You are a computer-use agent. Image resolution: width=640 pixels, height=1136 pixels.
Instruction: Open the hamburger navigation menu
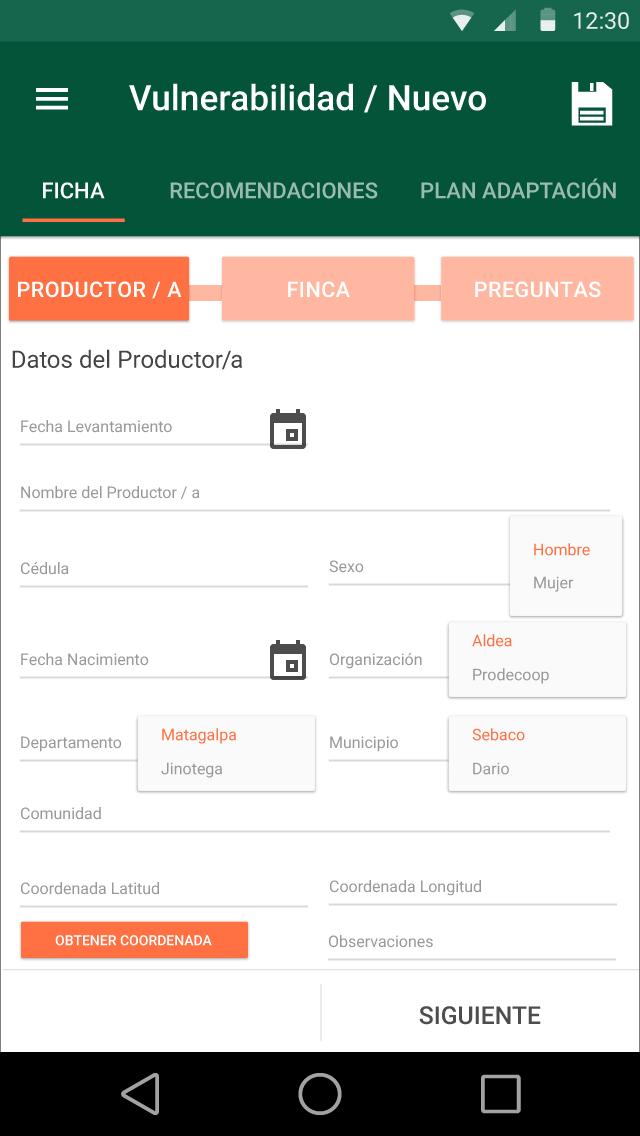pos(52,99)
